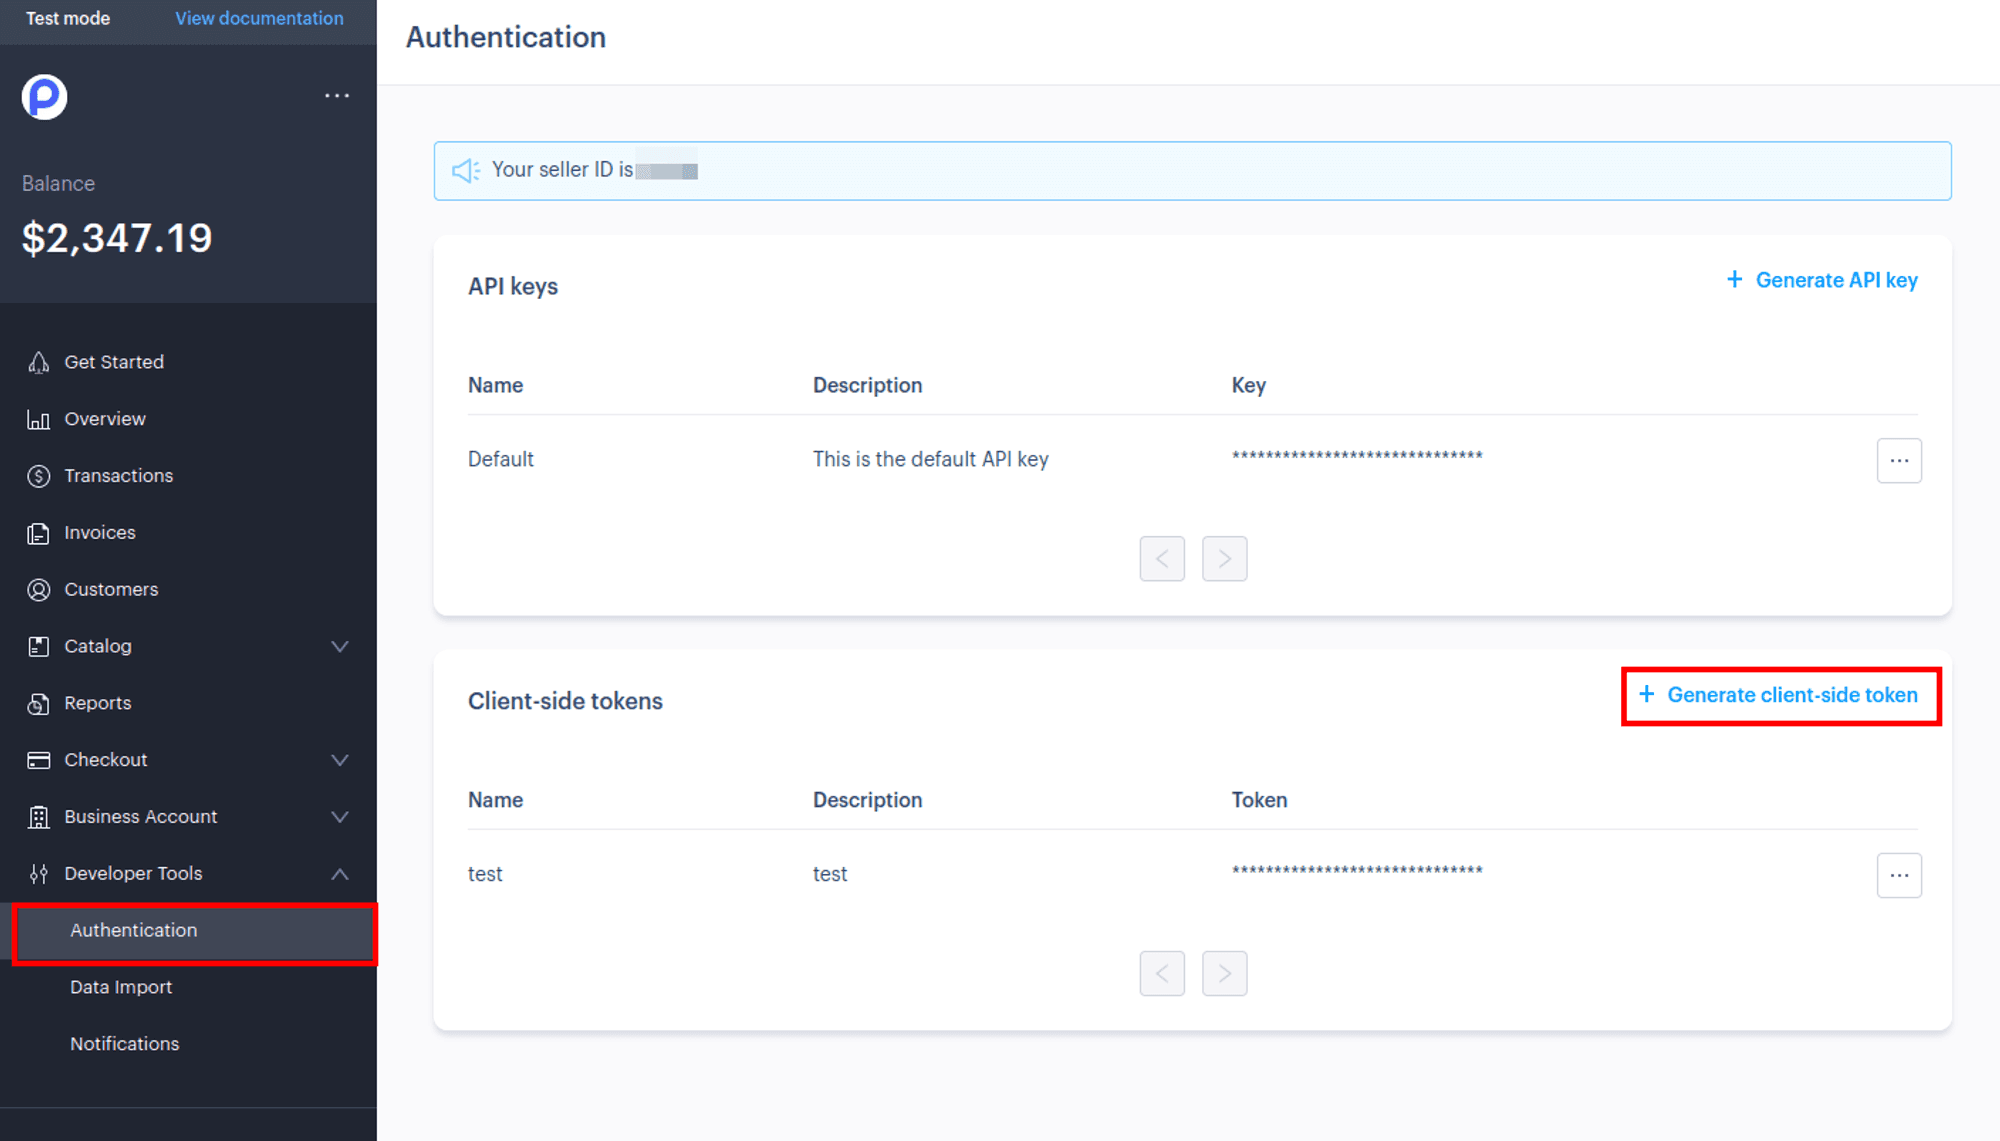
Task: Click Generate API key link
Action: (x=1821, y=280)
